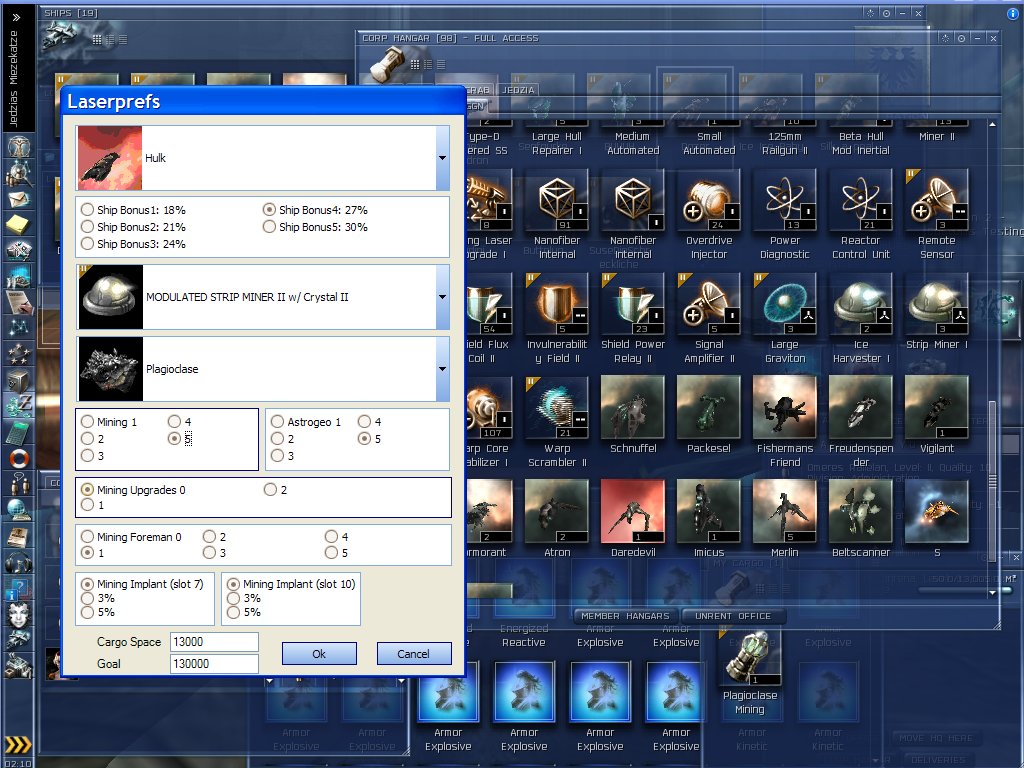Viewport: 1024px width, 768px height.
Task: Open the notepad icon in left sidebar
Action: pos(18,225)
